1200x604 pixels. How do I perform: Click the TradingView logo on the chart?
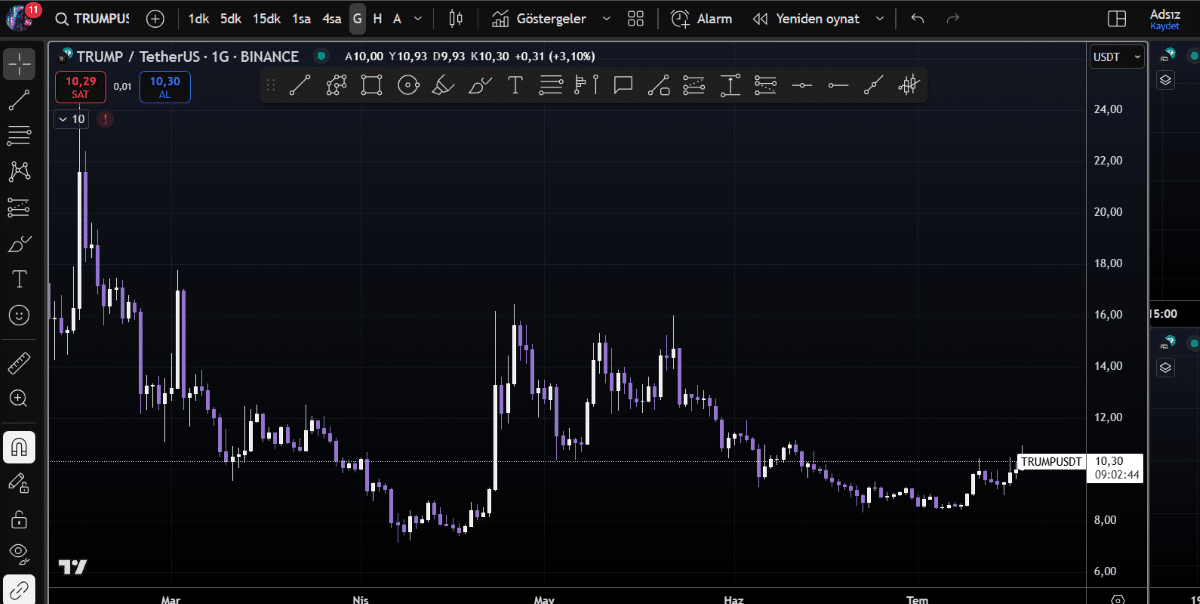(x=72, y=567)
